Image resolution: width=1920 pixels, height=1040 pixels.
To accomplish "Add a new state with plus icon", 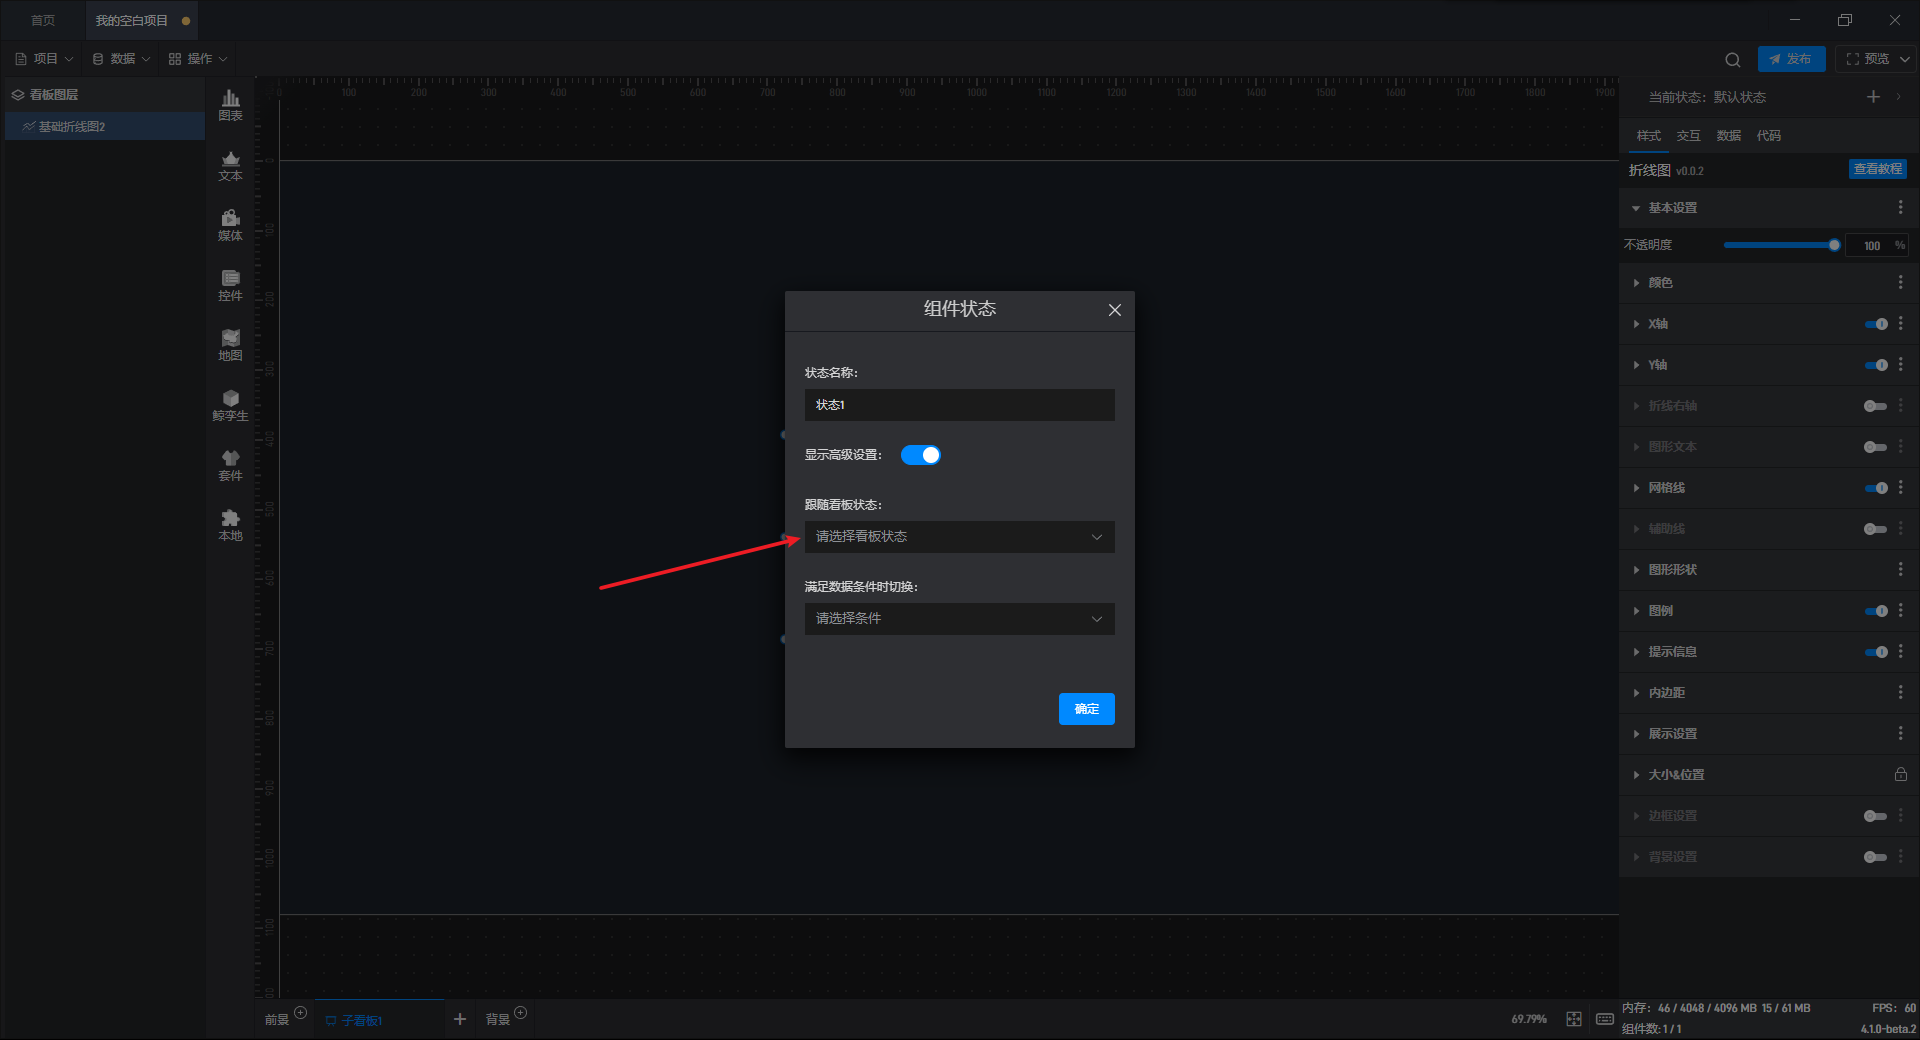I will coord(1873,97).
